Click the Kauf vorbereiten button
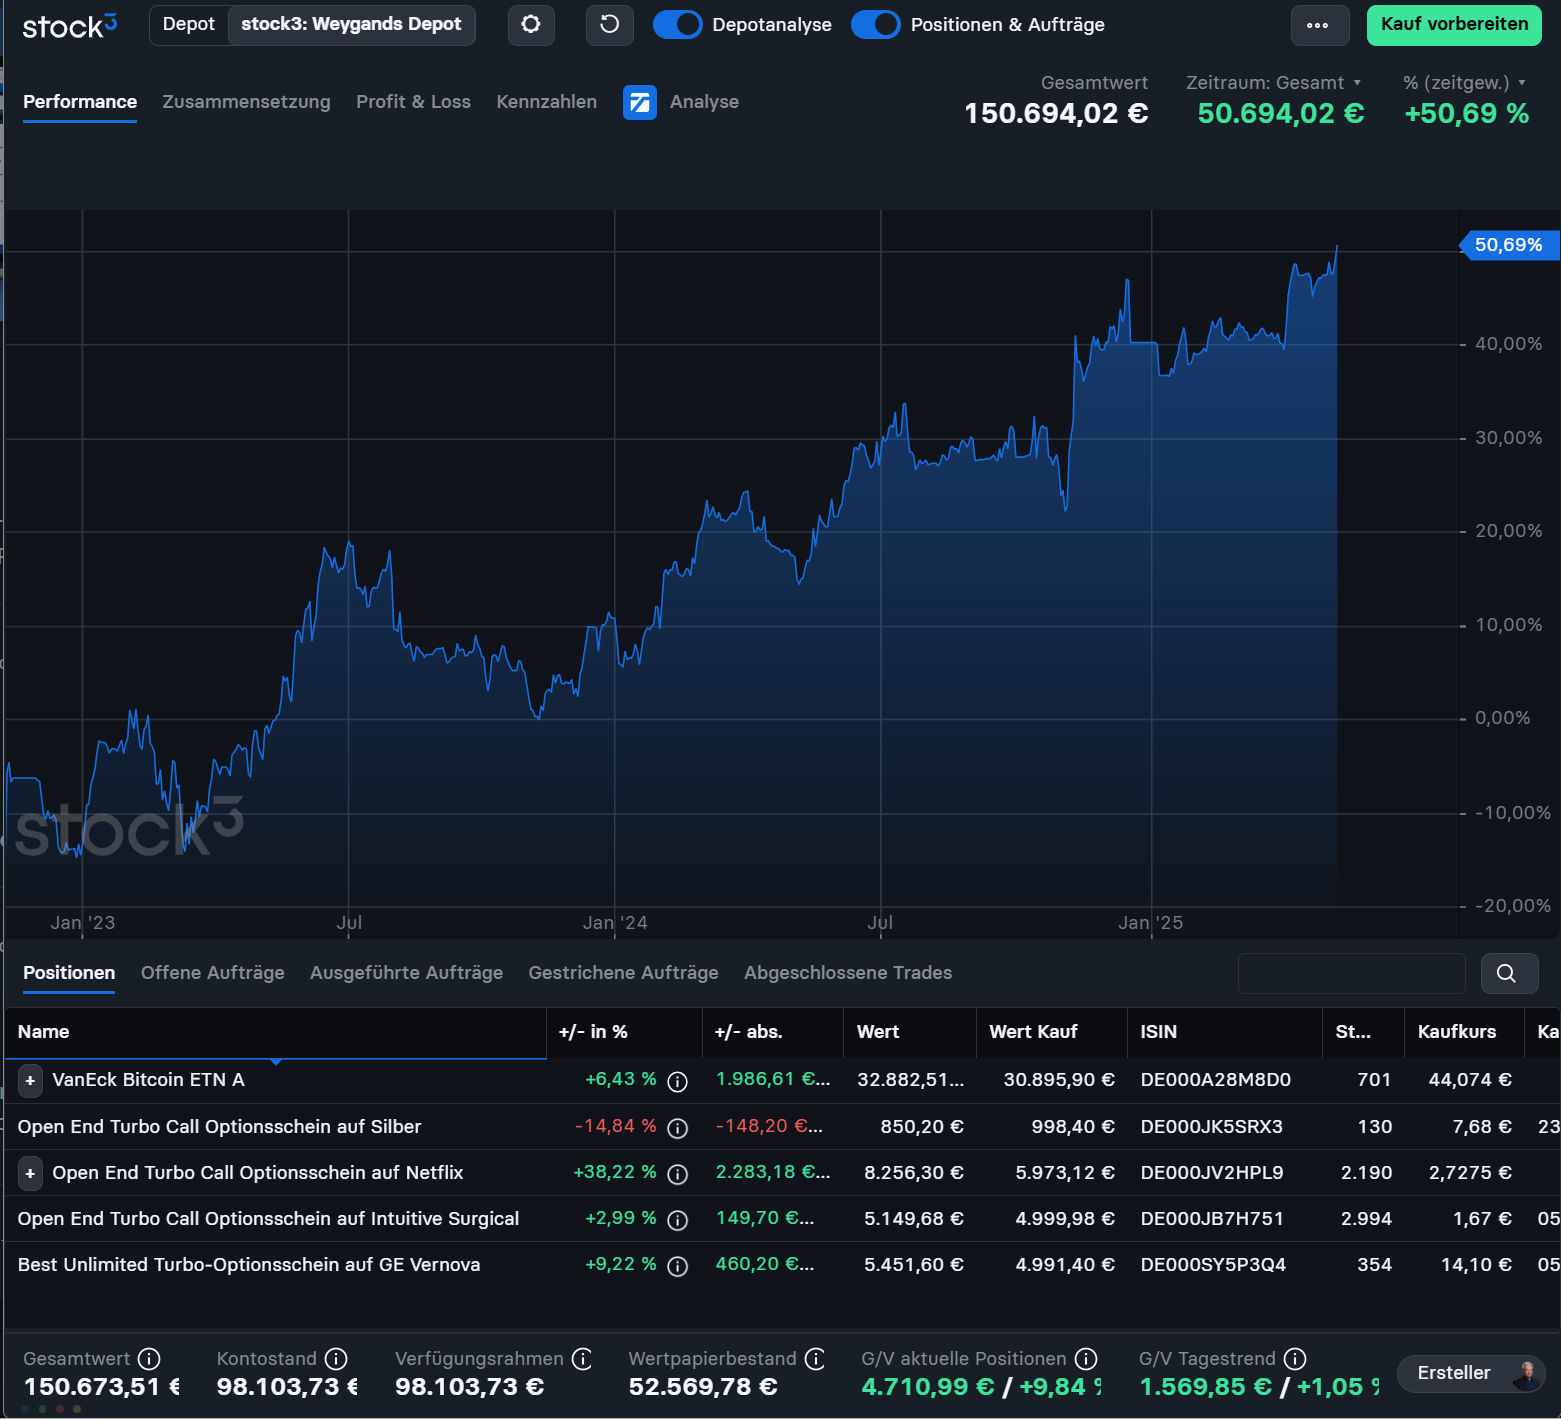This screenshot has height=1419, width=1561. pos(1454,24)
